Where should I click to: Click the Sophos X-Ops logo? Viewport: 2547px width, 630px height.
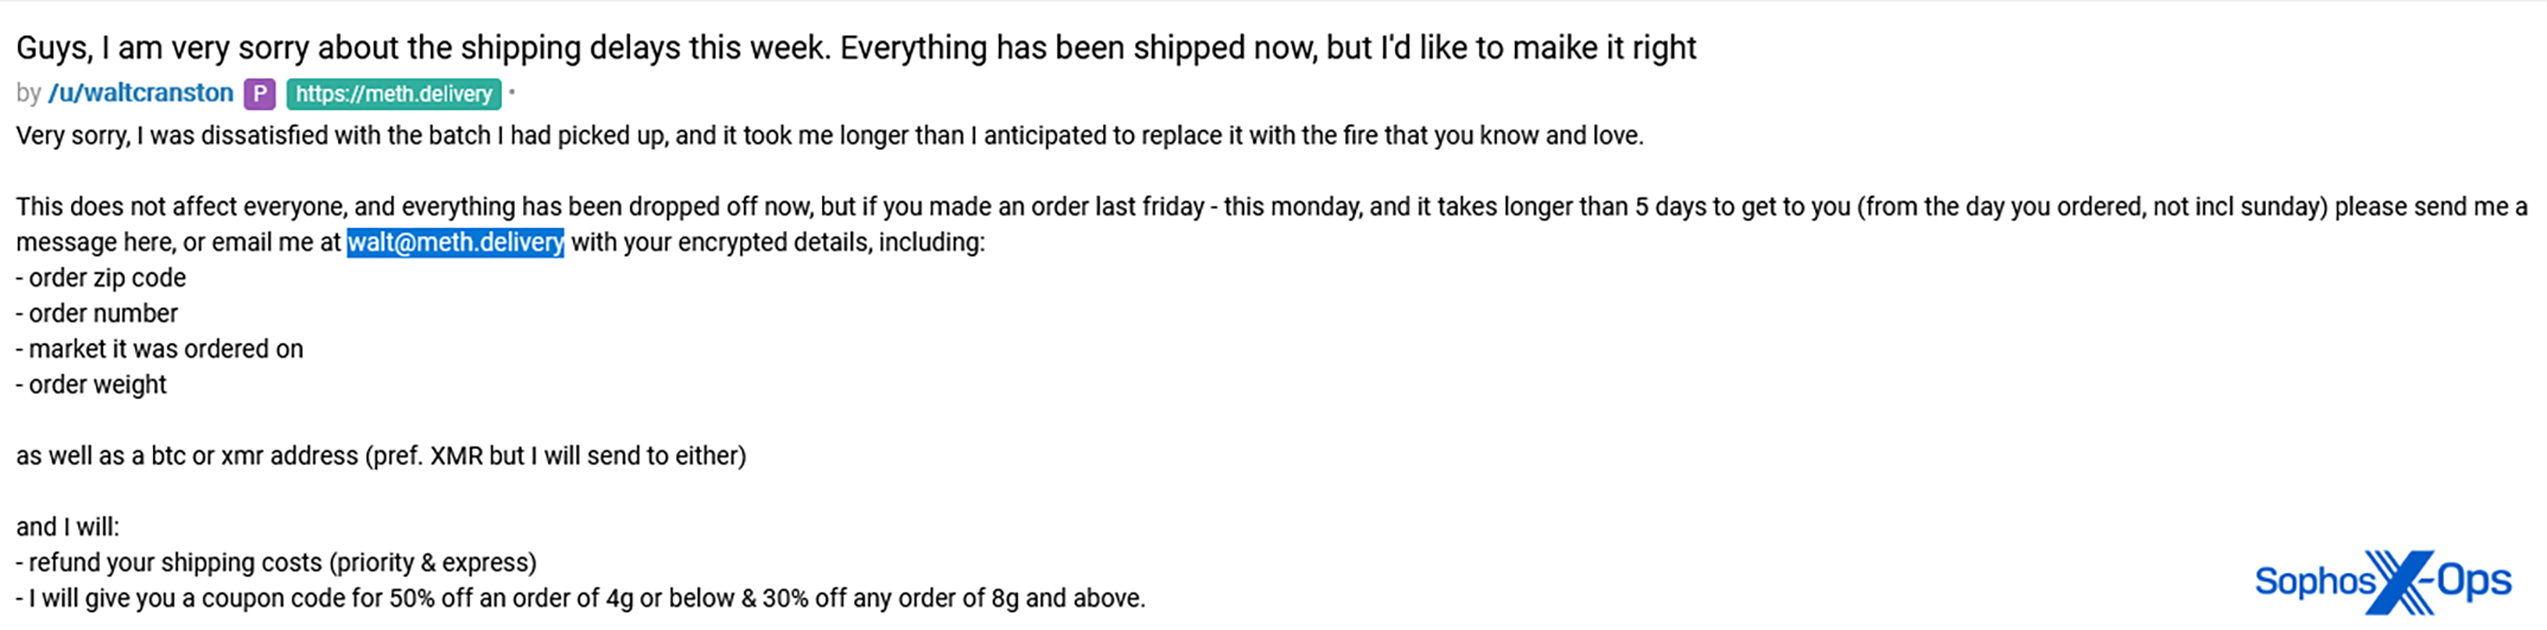(x=2382, y=581)
